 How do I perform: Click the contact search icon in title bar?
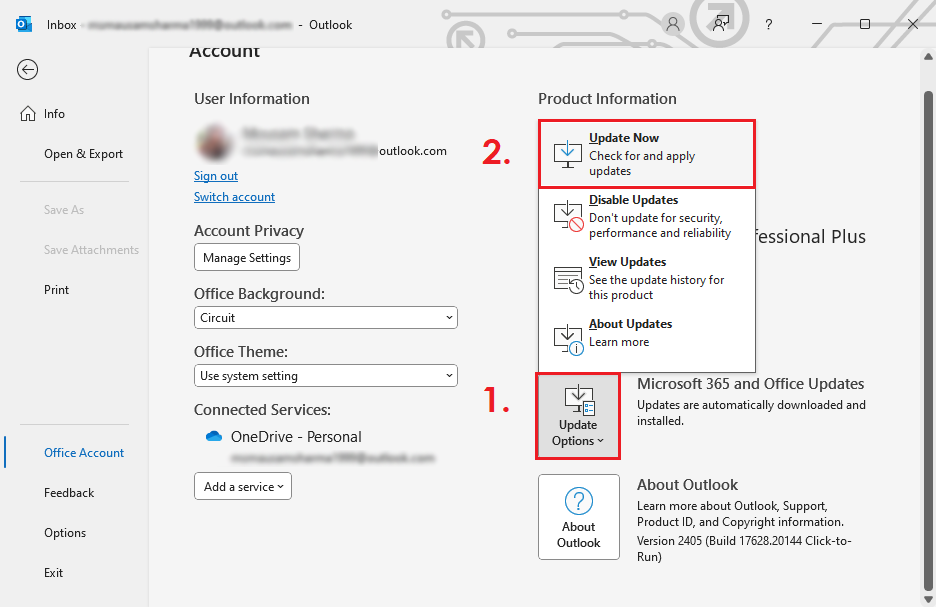720,23
